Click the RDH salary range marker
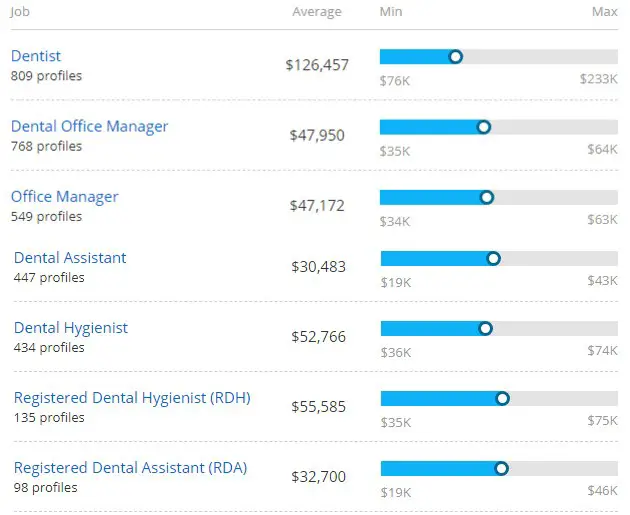630x515 pixels. 503,398
